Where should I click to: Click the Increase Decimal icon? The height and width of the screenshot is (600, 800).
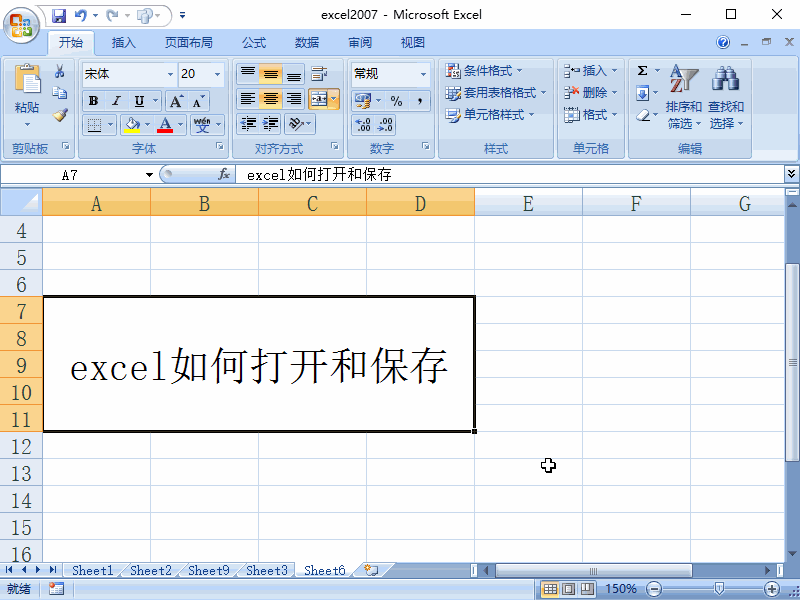362,125
